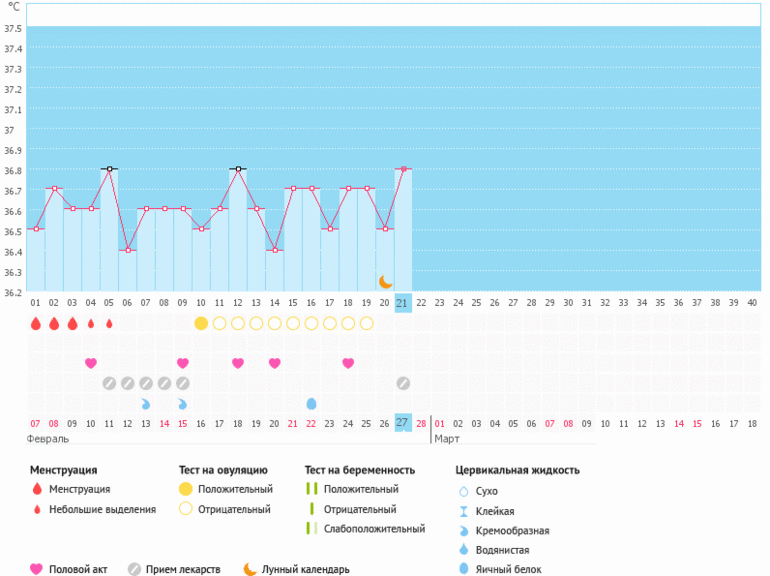Click the negative ovulation test on day 19
Screen dimensions: 770x576
(x=366, y=323)
